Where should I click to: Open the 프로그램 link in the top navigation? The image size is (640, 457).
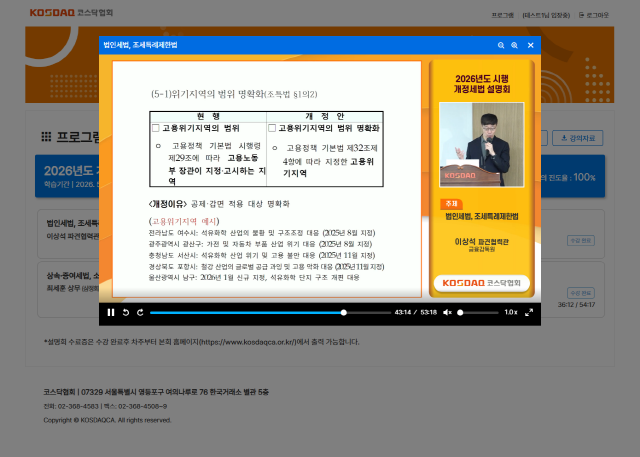502,15
